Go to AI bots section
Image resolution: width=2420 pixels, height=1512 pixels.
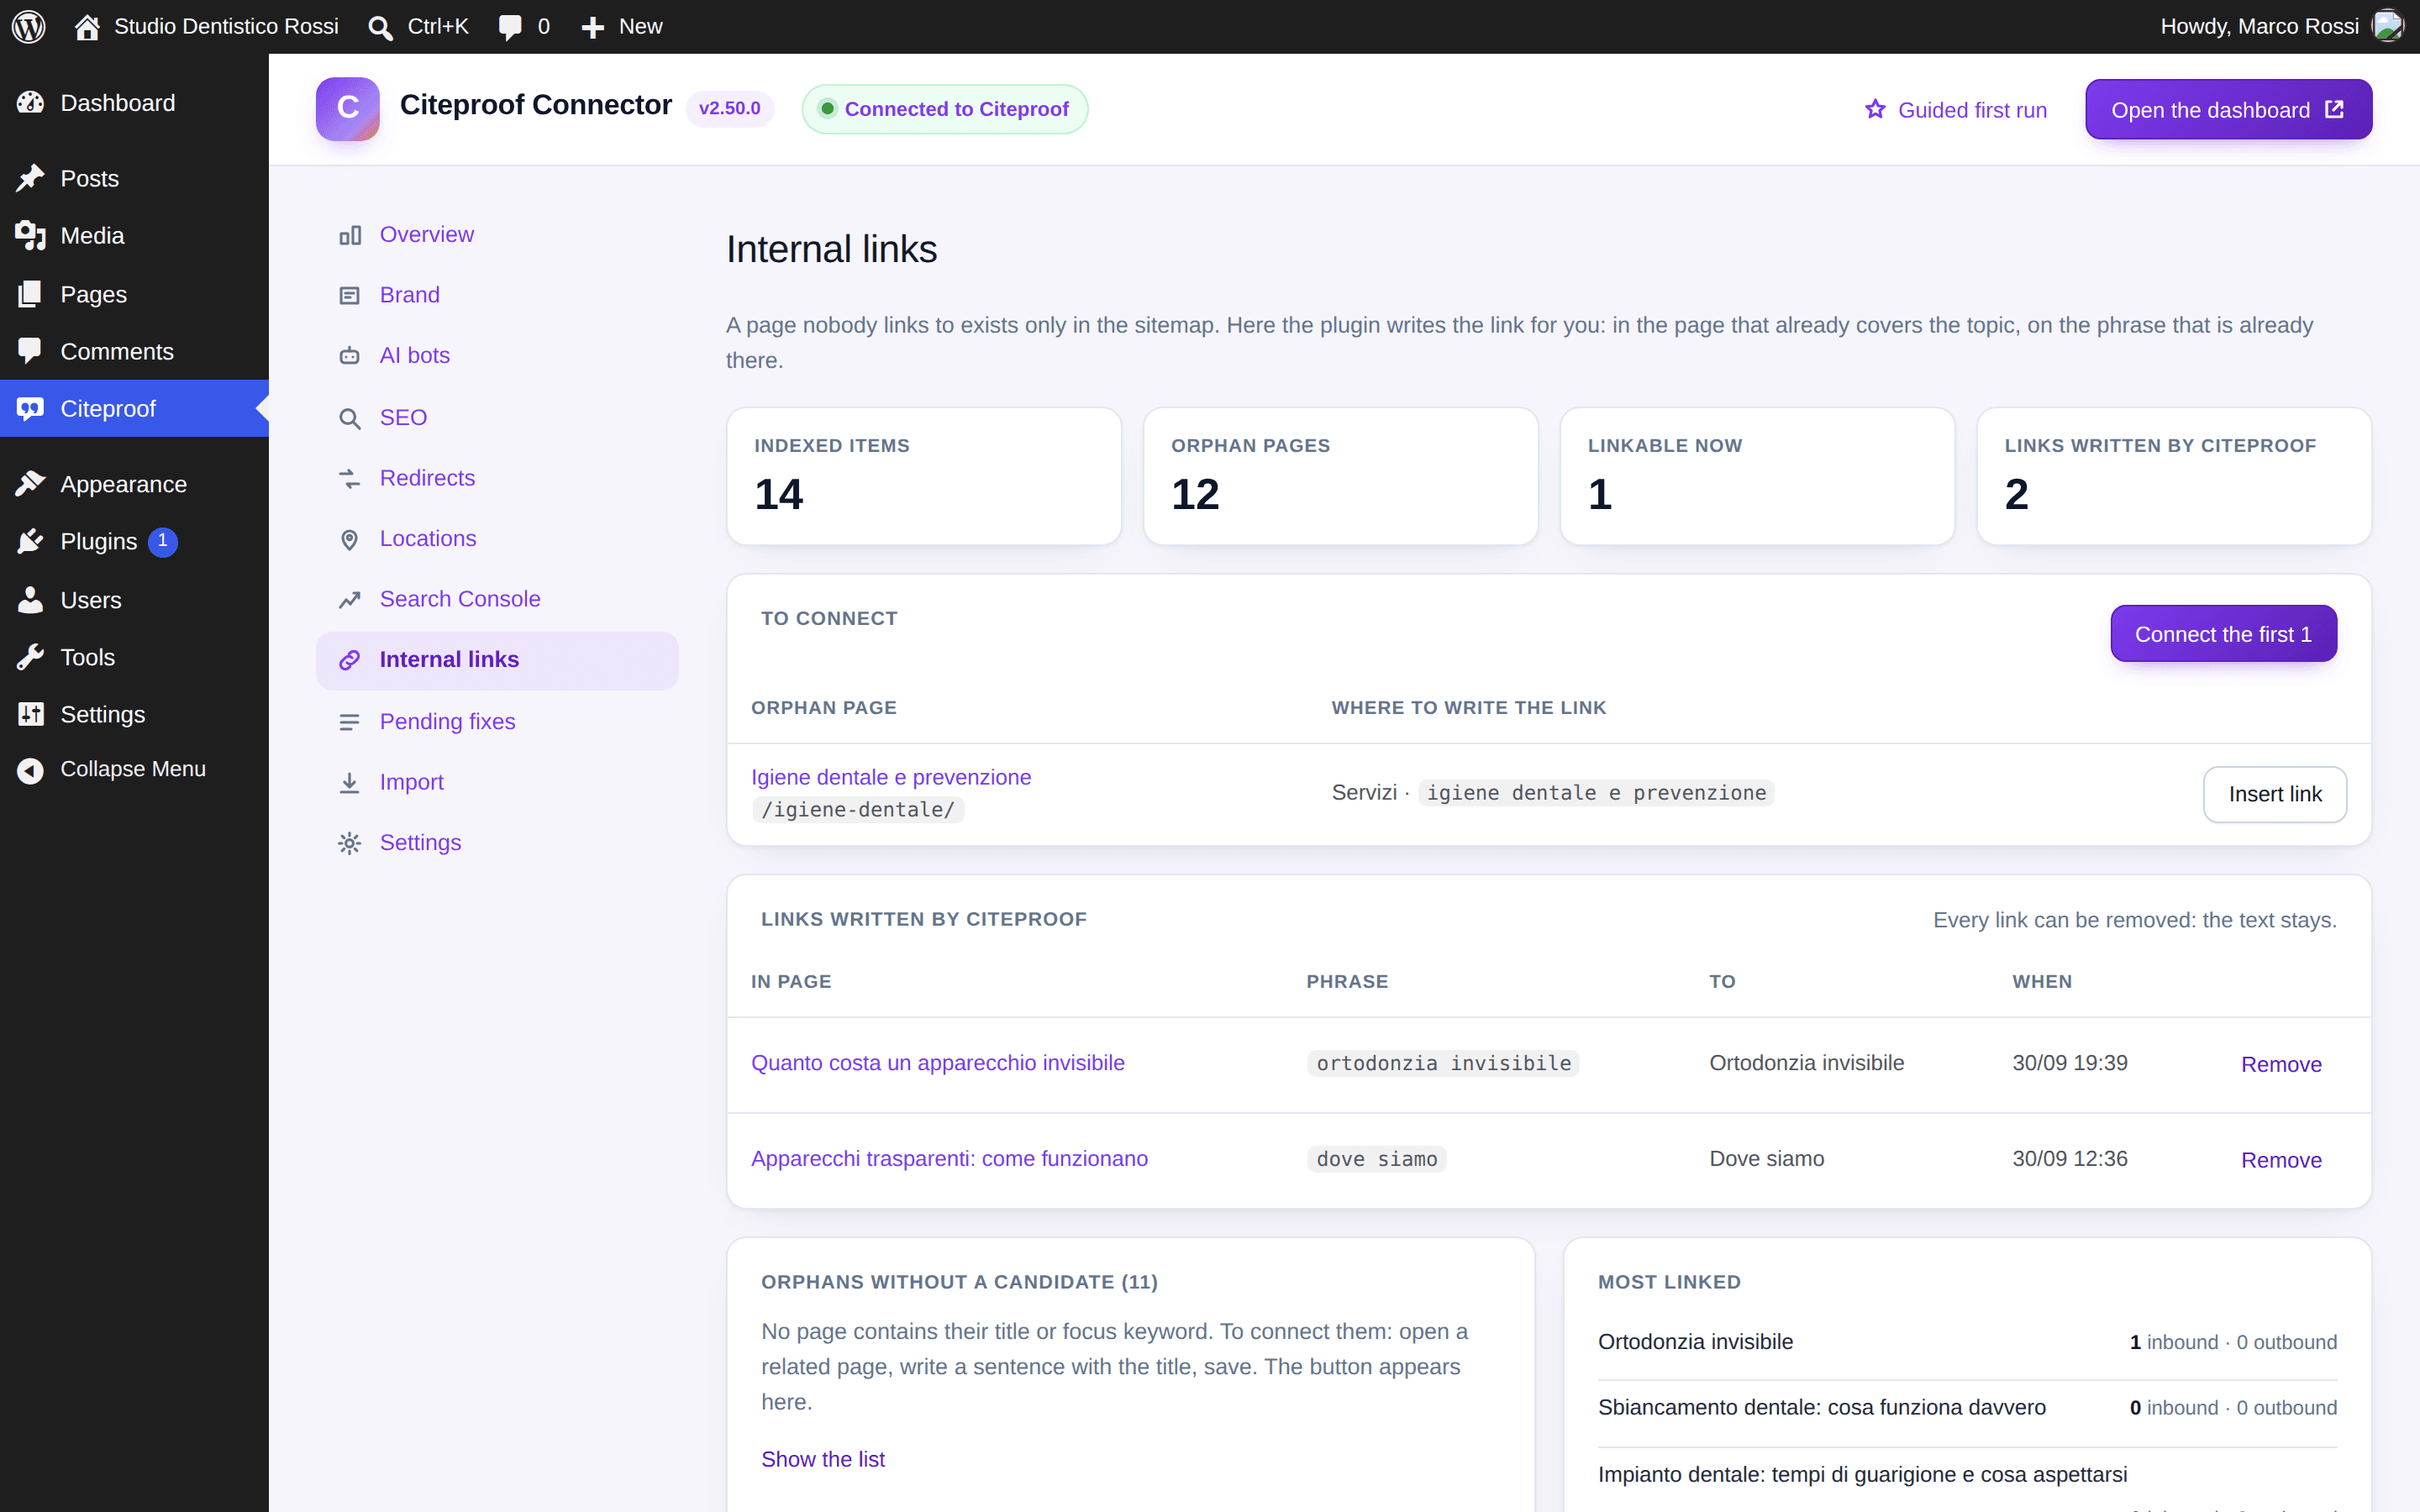(x=497, y=355)
